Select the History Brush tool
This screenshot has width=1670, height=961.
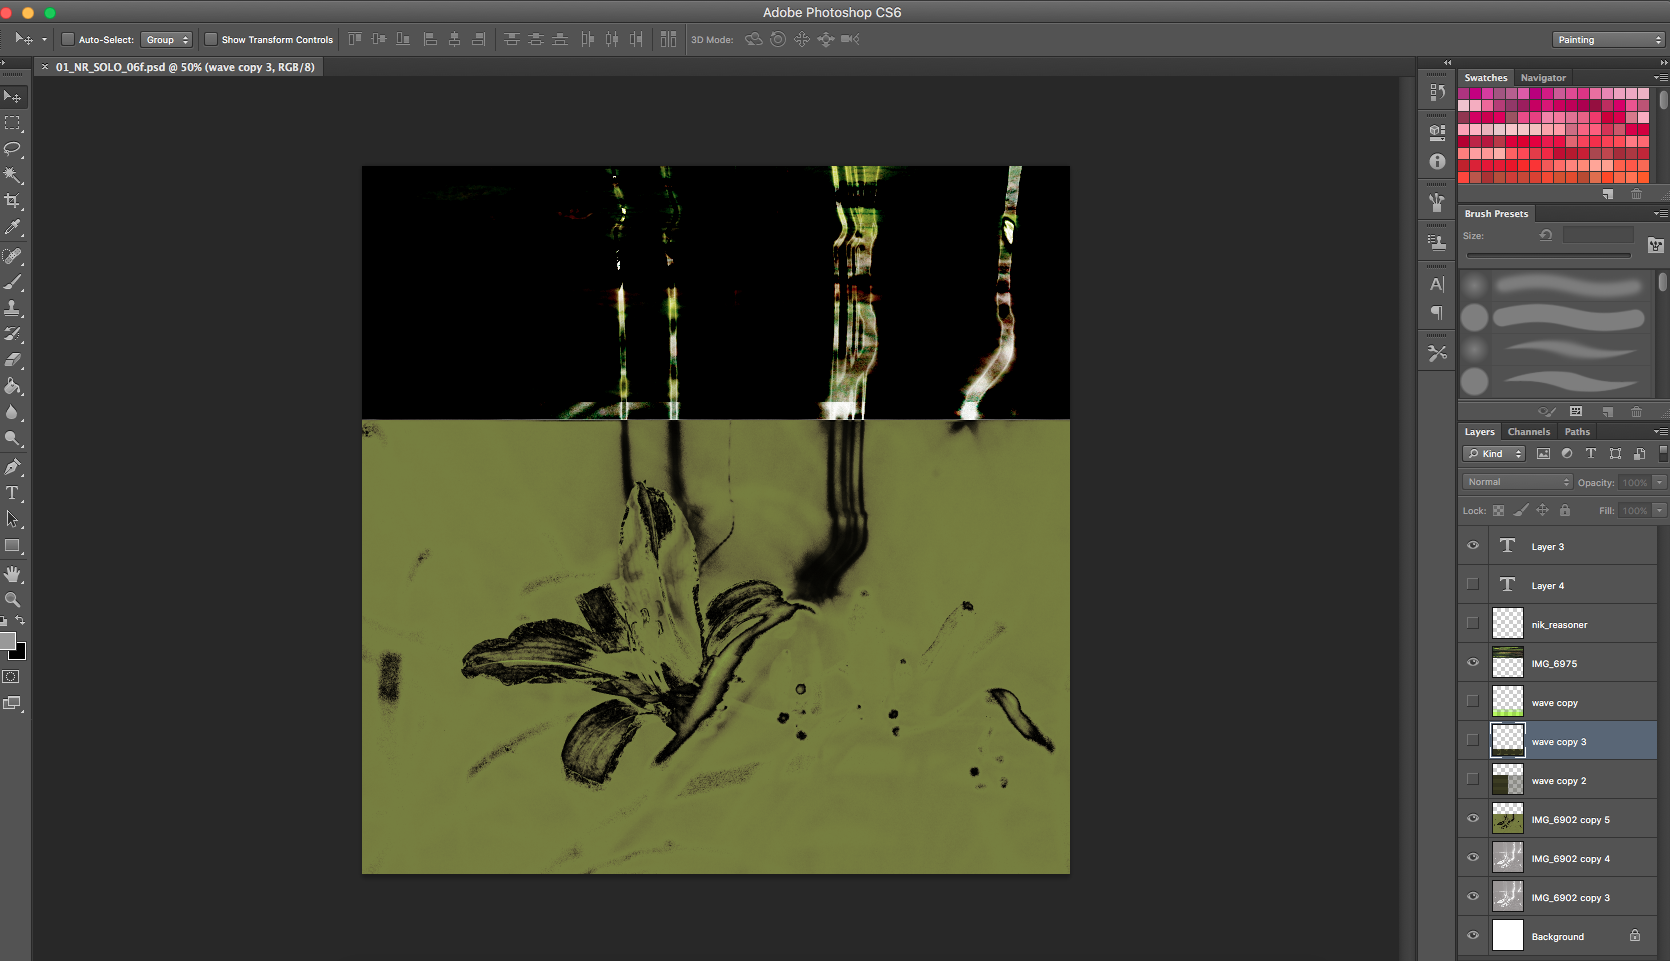(12, 334)
